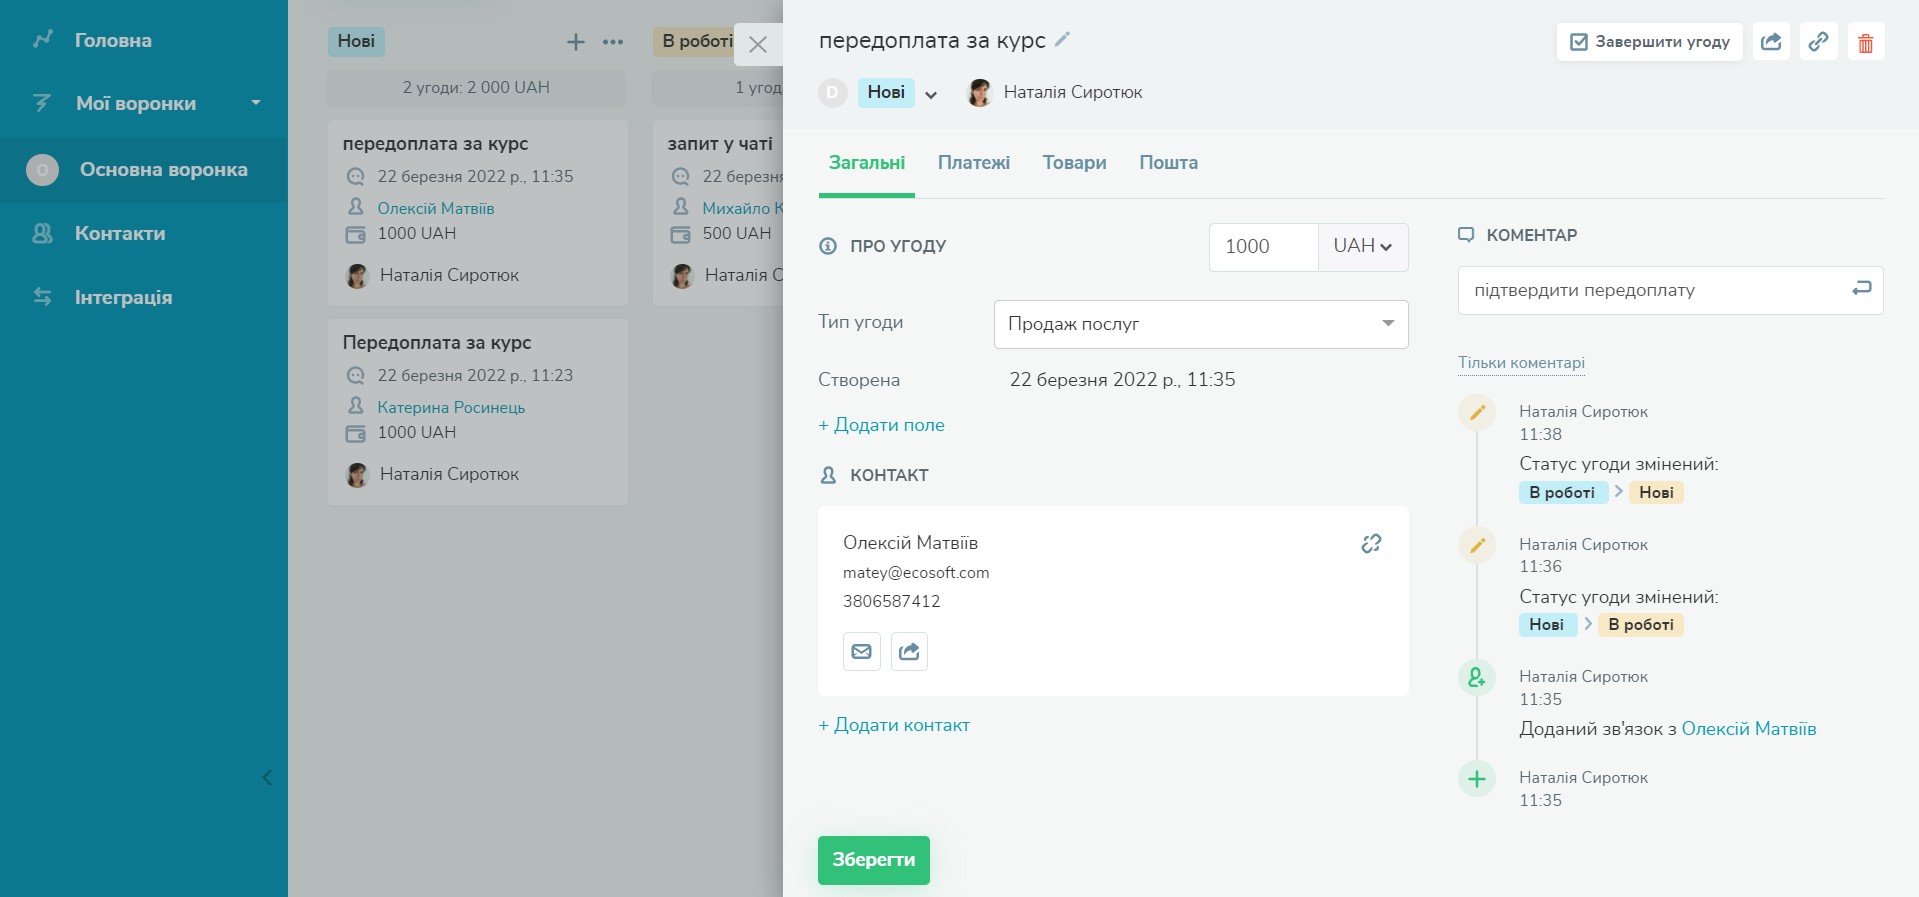Delete the deal with trash icon
Screen dimensions: 1919x897
point(1865,43)
